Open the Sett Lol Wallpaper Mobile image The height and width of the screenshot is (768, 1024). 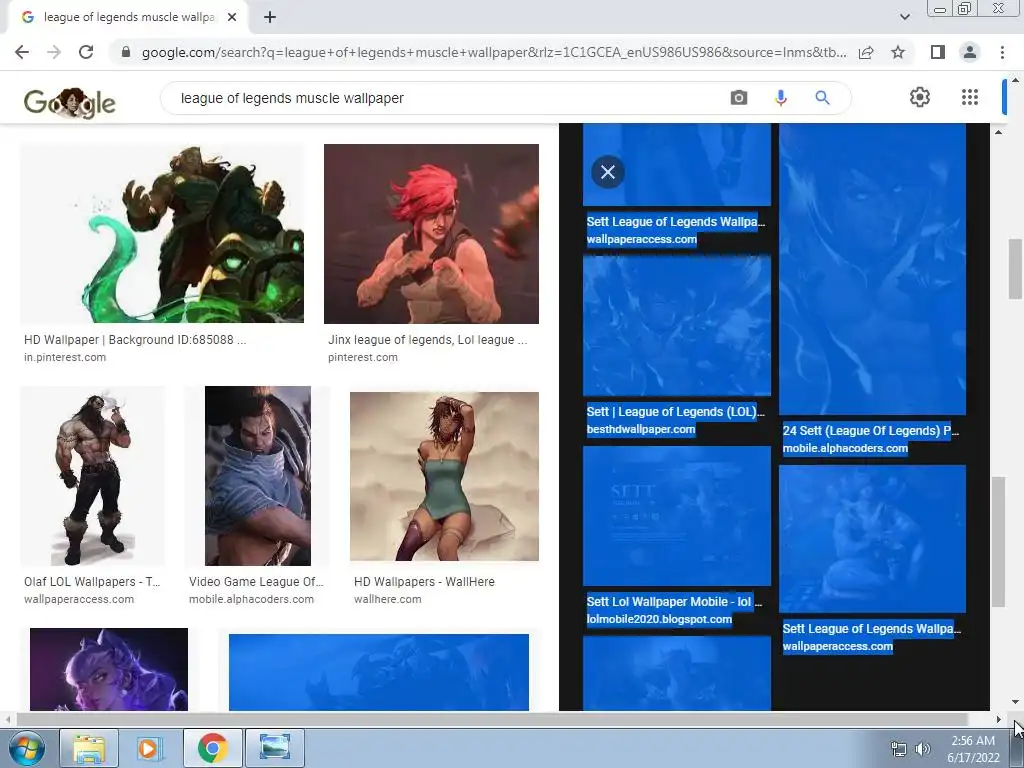677,516
